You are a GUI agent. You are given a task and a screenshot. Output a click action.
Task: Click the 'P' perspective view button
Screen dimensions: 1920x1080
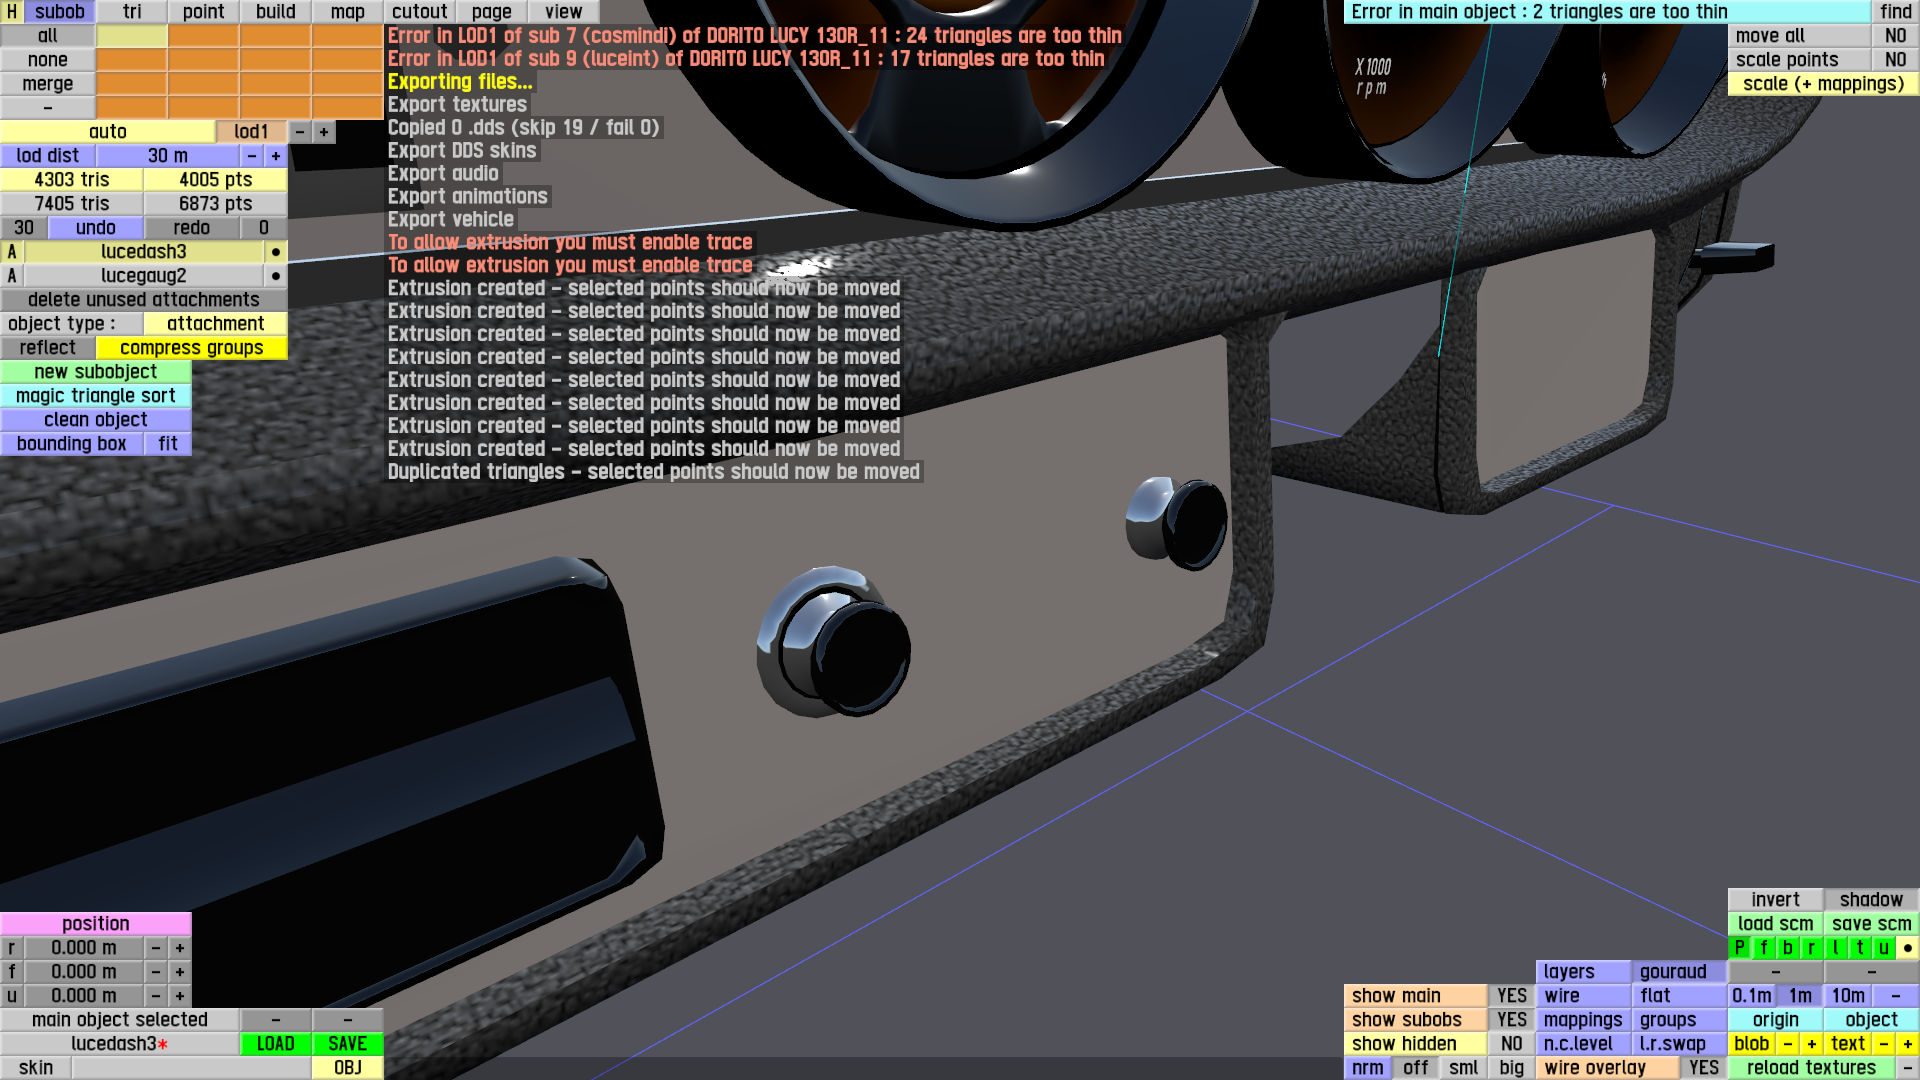point(1740,948)
